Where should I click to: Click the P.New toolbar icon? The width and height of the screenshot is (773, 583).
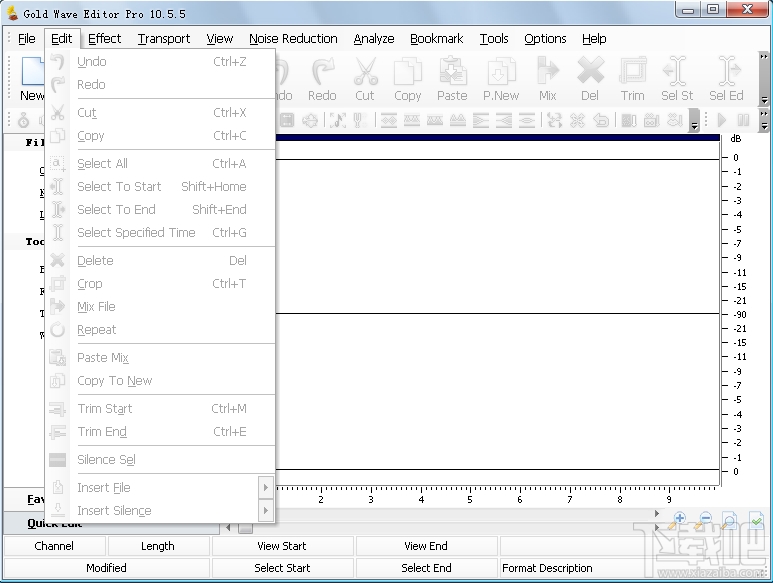tap(501, 71)
